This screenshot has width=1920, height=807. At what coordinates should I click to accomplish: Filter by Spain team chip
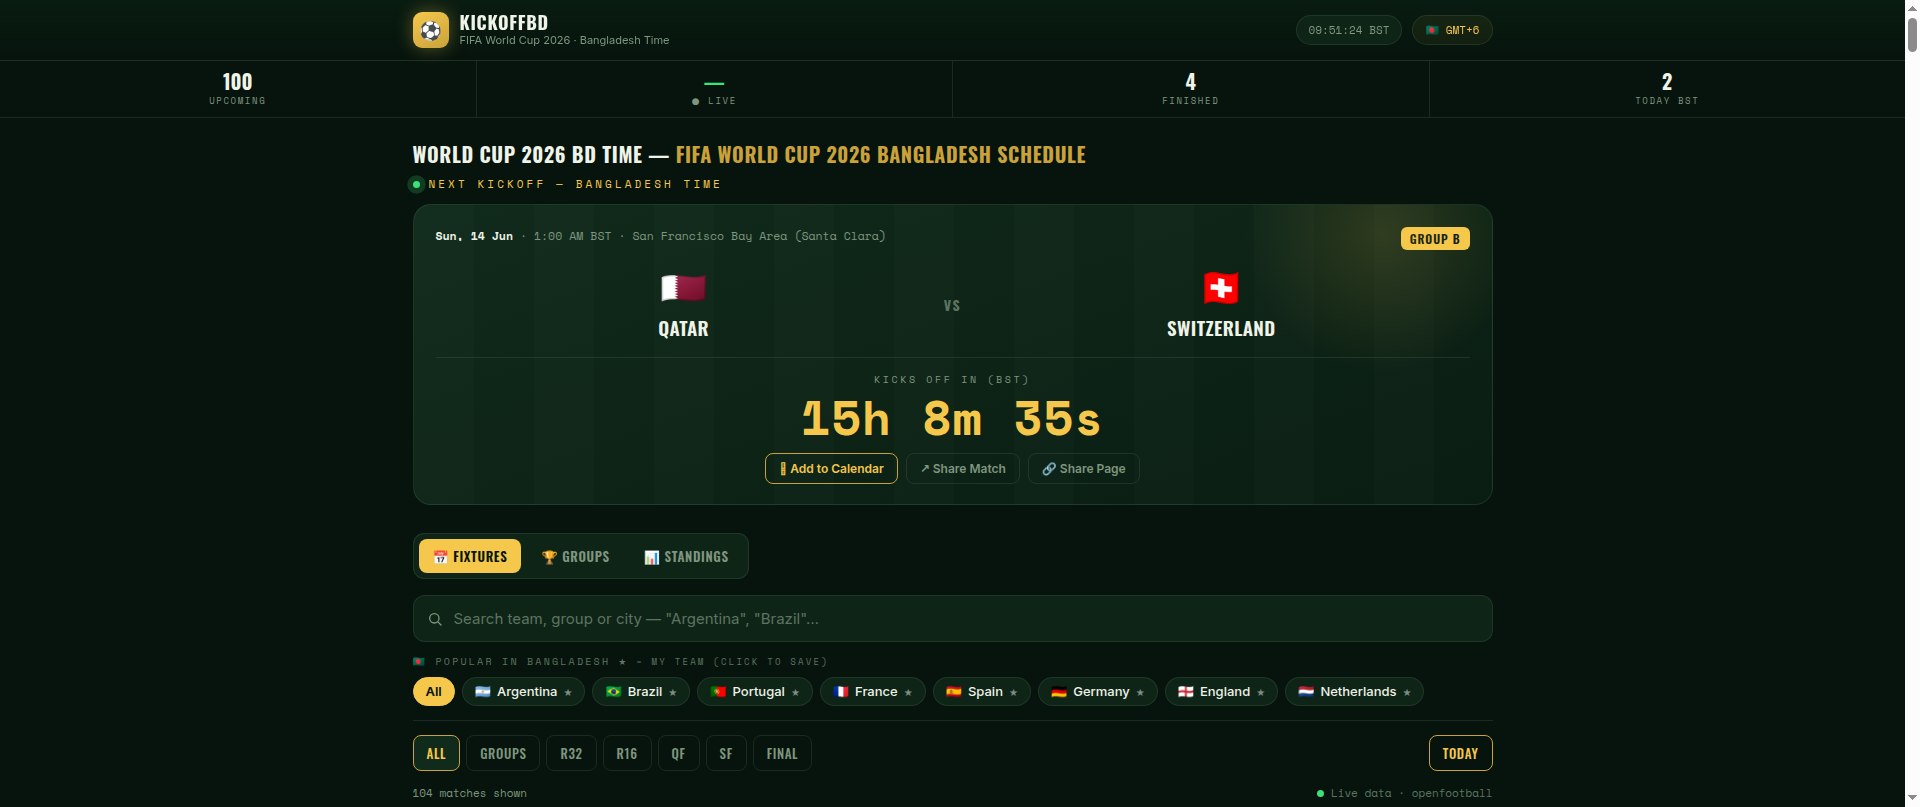[982, 692]
